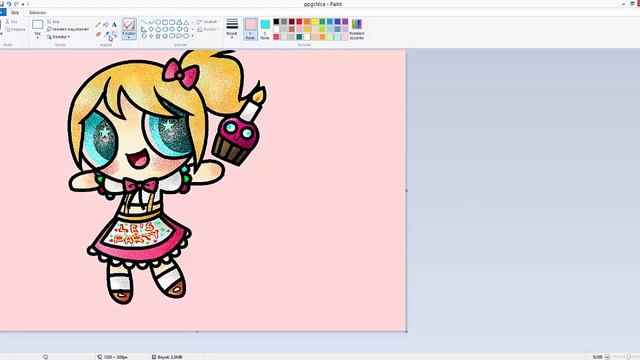Pick the dark green custom color swatch

[299, 37]
